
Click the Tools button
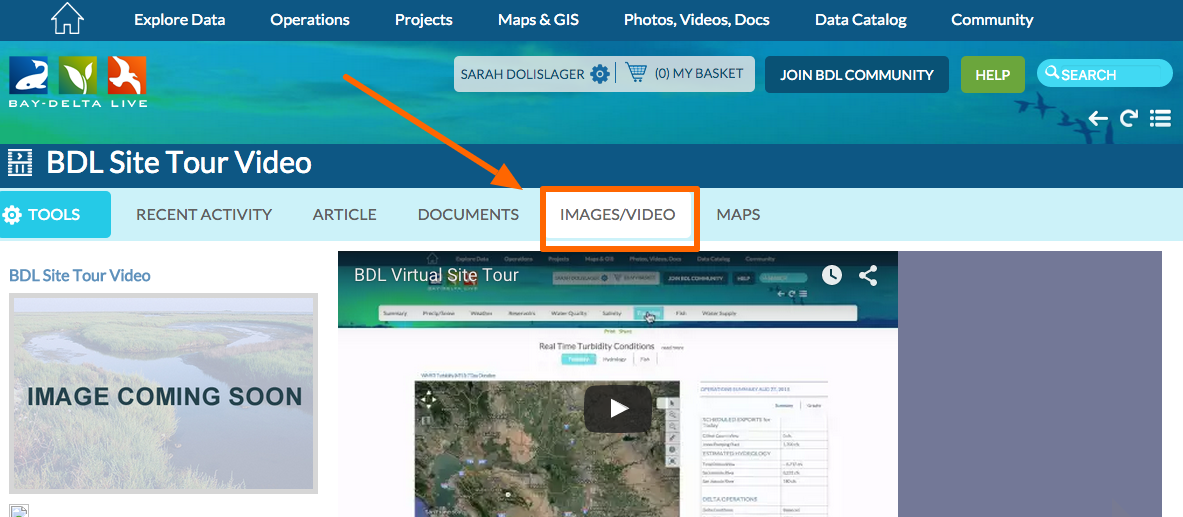point(55,214)
